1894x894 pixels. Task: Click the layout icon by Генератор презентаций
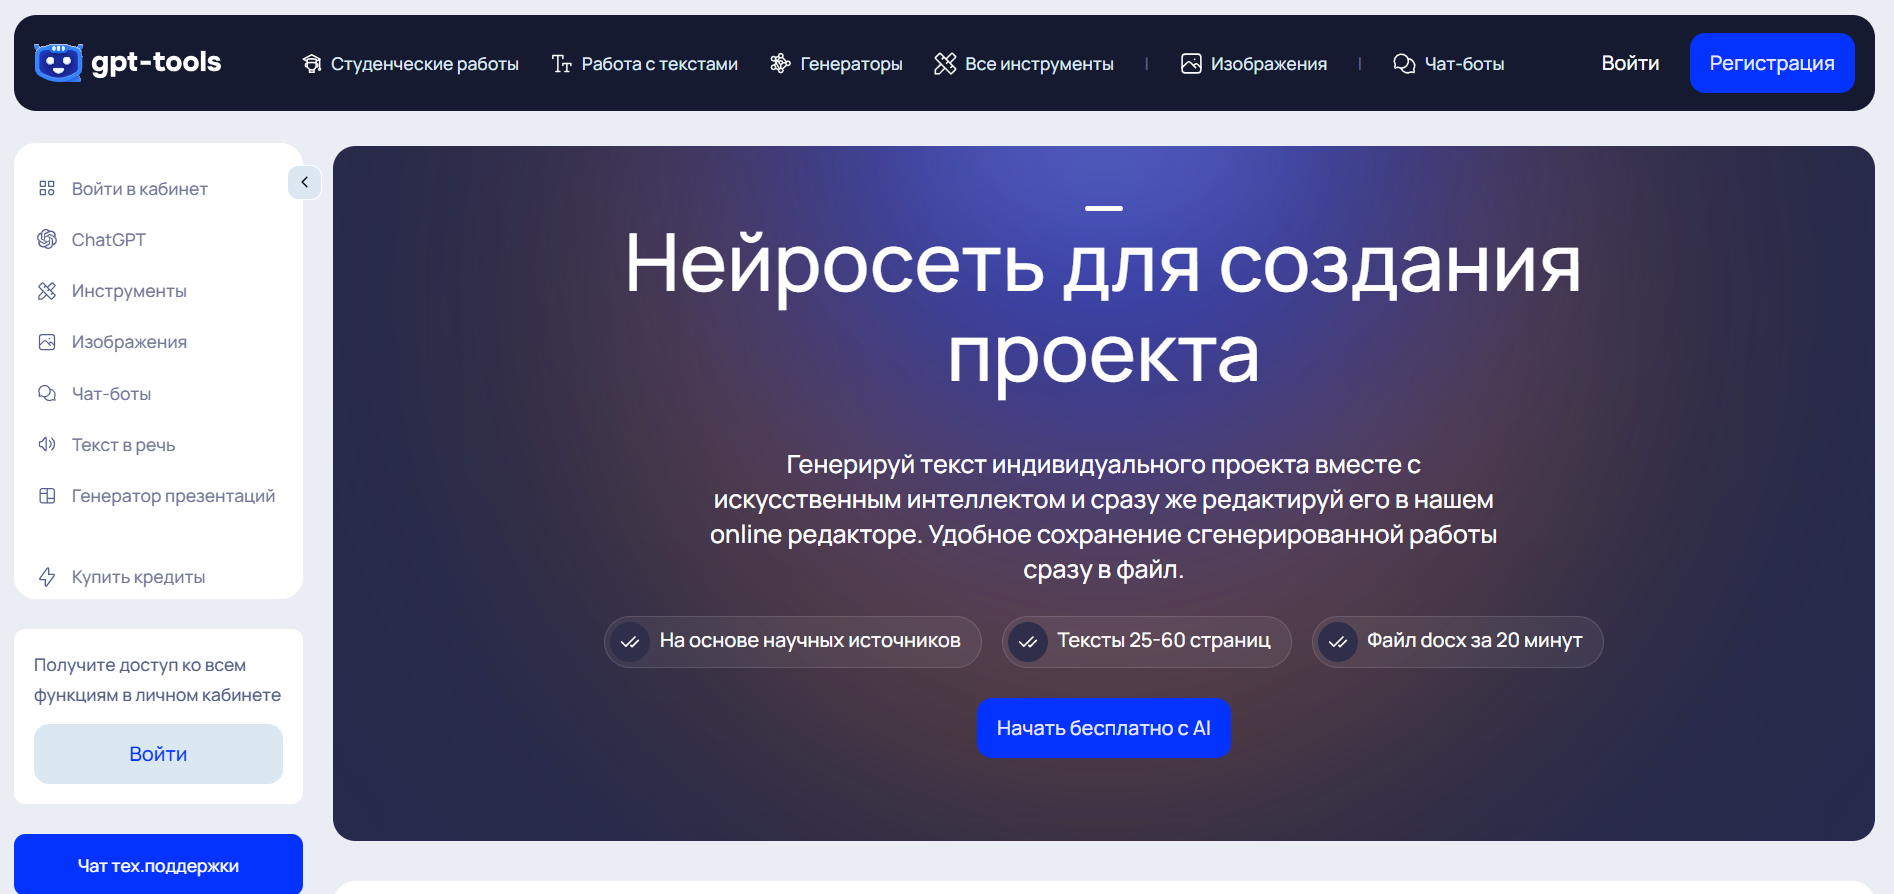click(x=47, y=496)
